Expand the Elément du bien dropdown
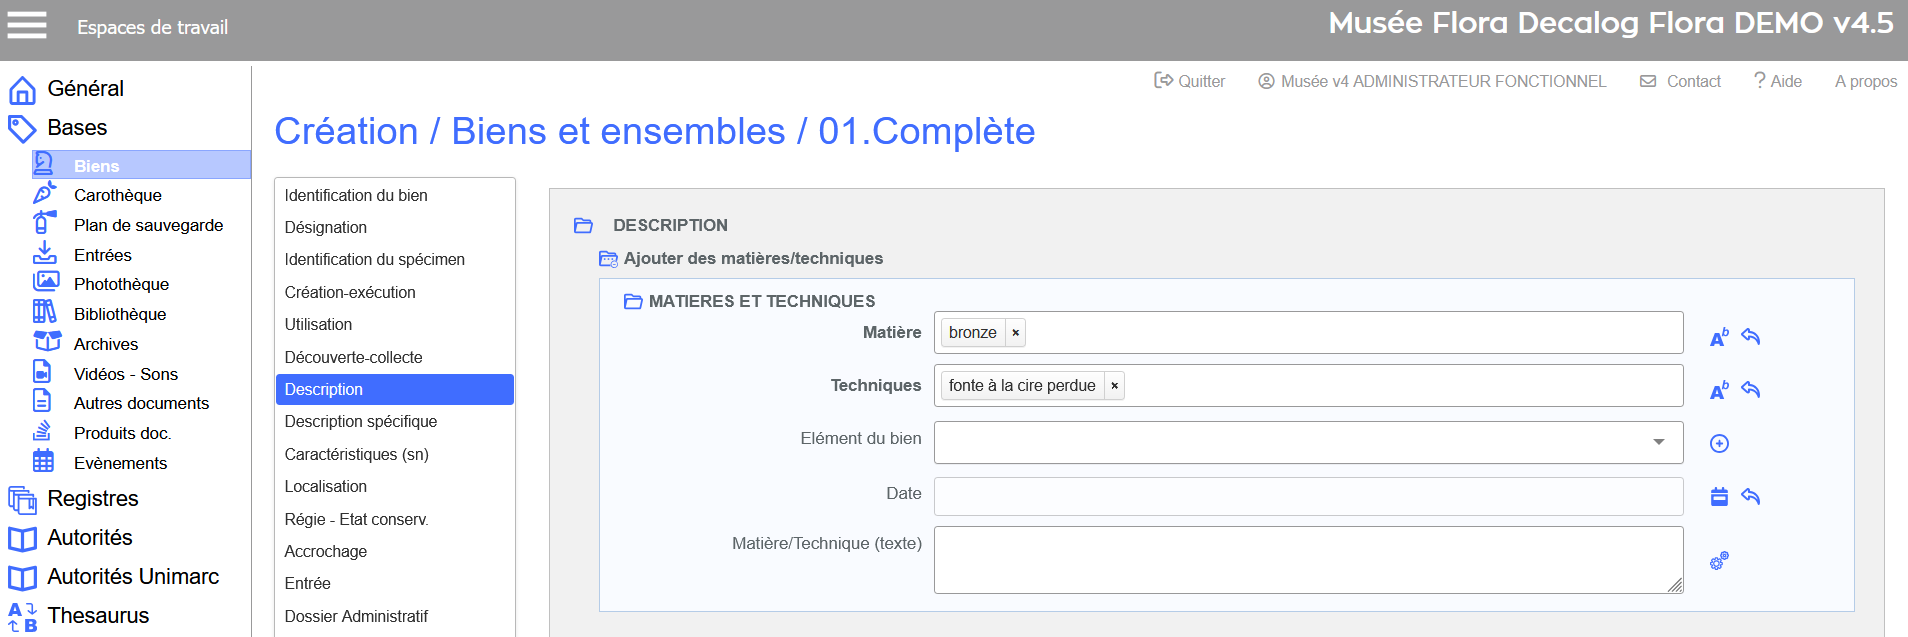1908x637 pixels. pyautogui.click(x=1658, y=442)
